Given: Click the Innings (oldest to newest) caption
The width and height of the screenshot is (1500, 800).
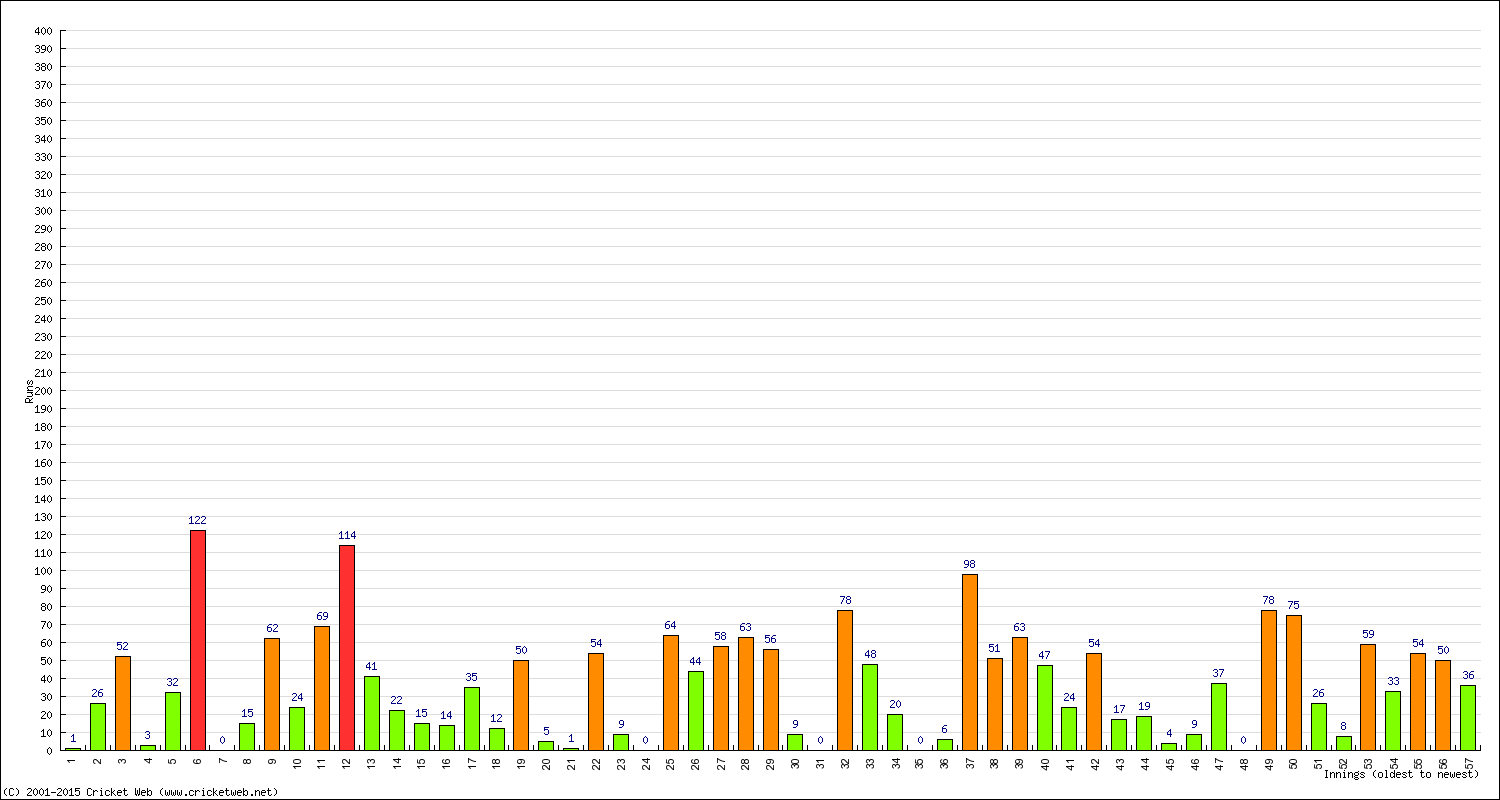Looking at the screenshot, I should (1401, 774).
